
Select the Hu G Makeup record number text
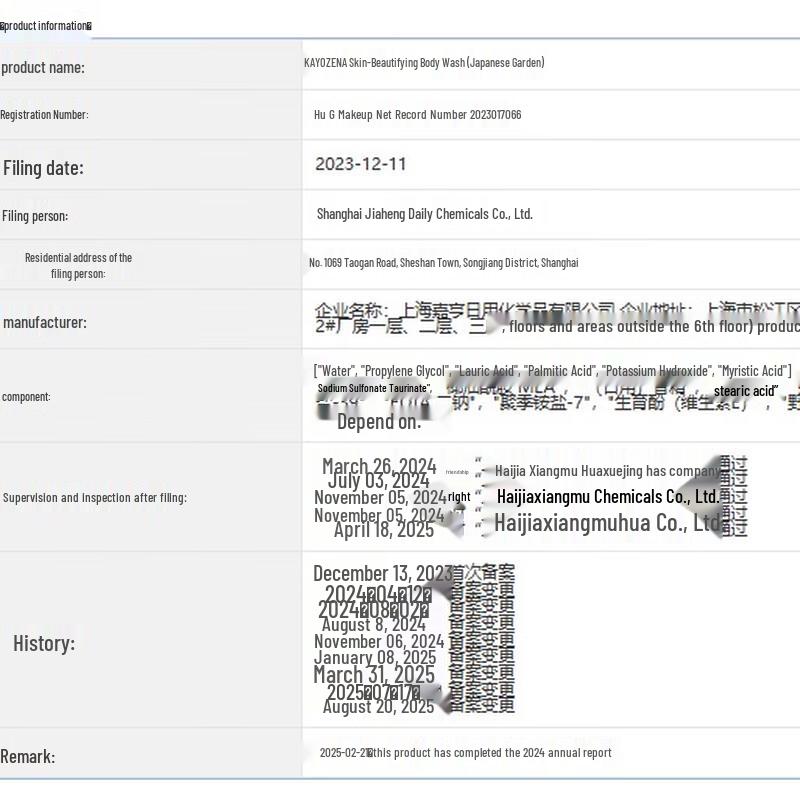[x=417, y=115]
